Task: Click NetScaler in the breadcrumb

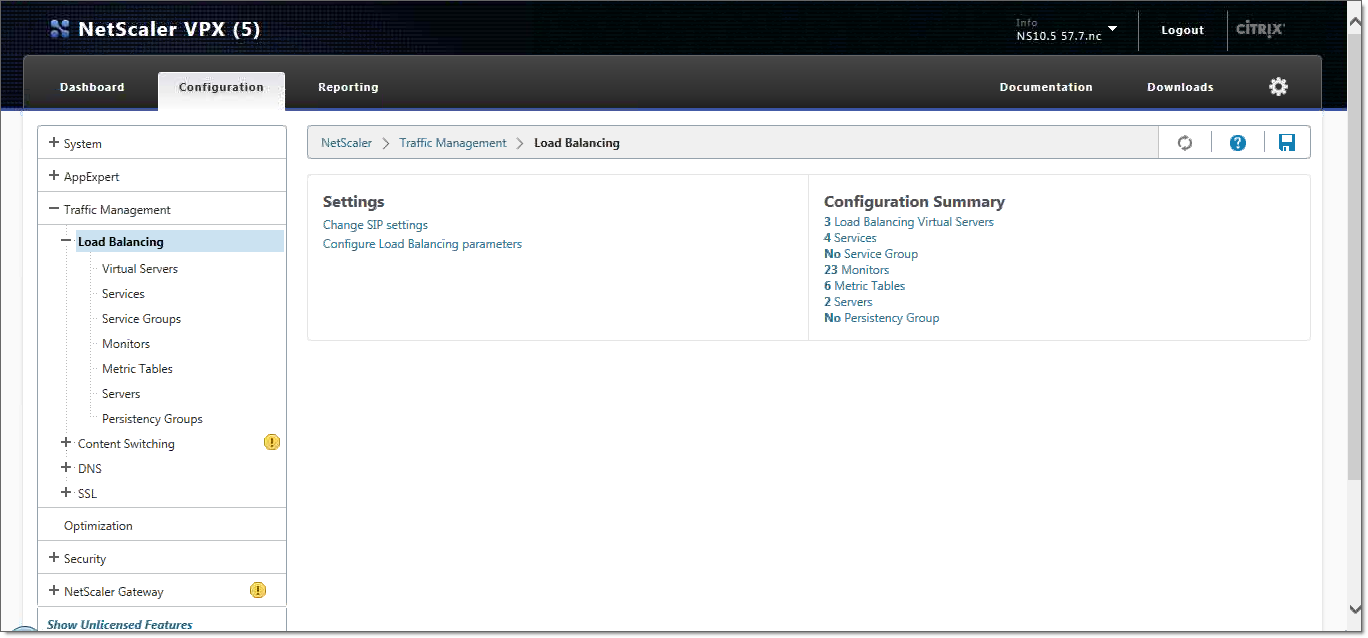Action: pyautogui.click(x=346, y=143)
